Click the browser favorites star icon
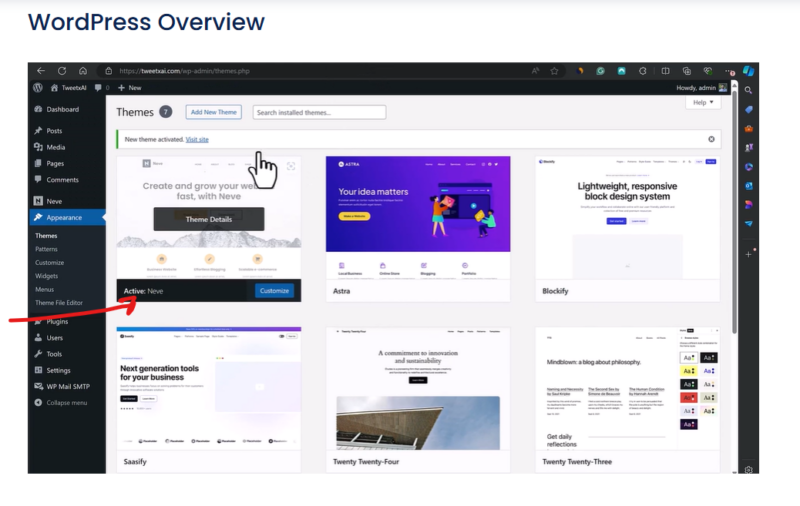800x506 pixels. tap(554, 71)
